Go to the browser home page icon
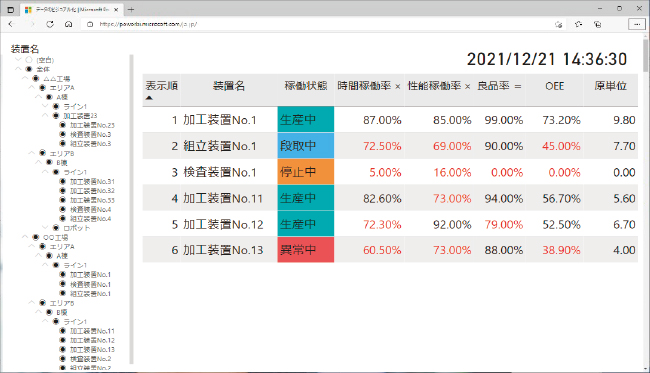Screen dimensions: 650x373 click(x=69, y=24)
